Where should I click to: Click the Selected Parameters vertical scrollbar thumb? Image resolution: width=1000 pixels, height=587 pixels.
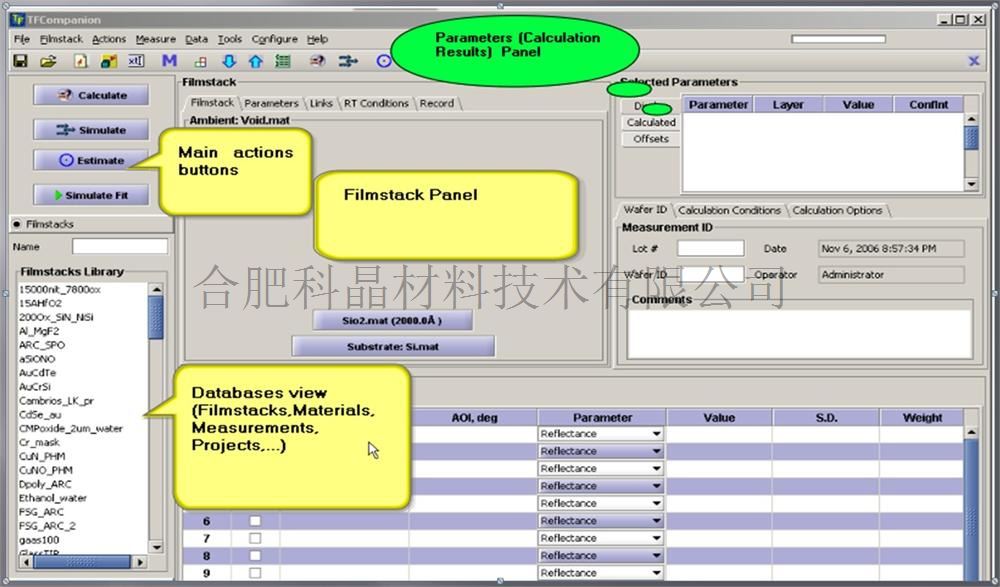coord(971,138)
